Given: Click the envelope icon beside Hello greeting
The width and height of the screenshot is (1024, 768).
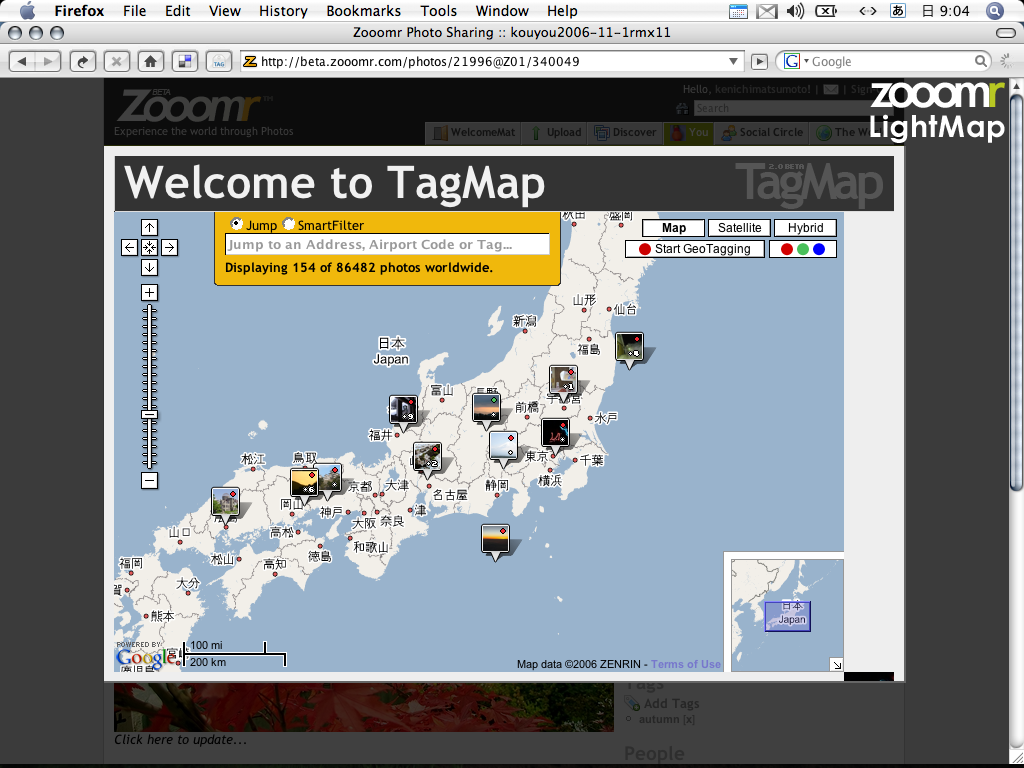Looking at the screenshot, I should click(x=831, y=89).
